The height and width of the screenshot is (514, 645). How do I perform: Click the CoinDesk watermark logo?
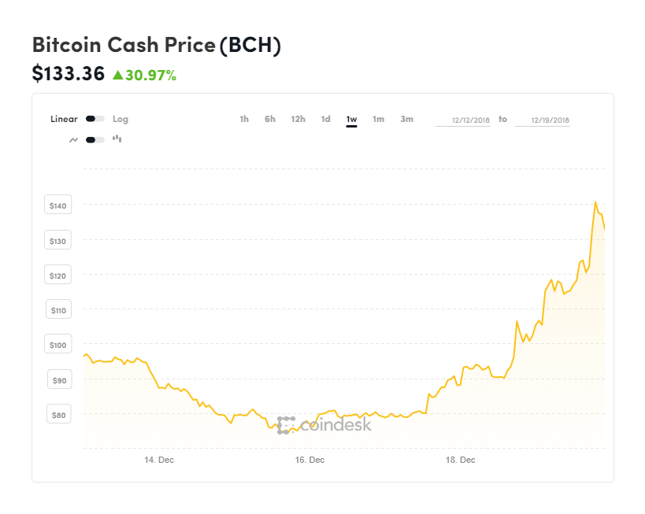(324, 425)
